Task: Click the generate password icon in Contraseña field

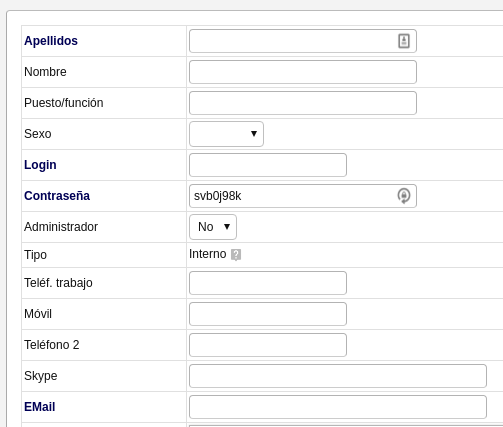Action: [x=404, y=196]
